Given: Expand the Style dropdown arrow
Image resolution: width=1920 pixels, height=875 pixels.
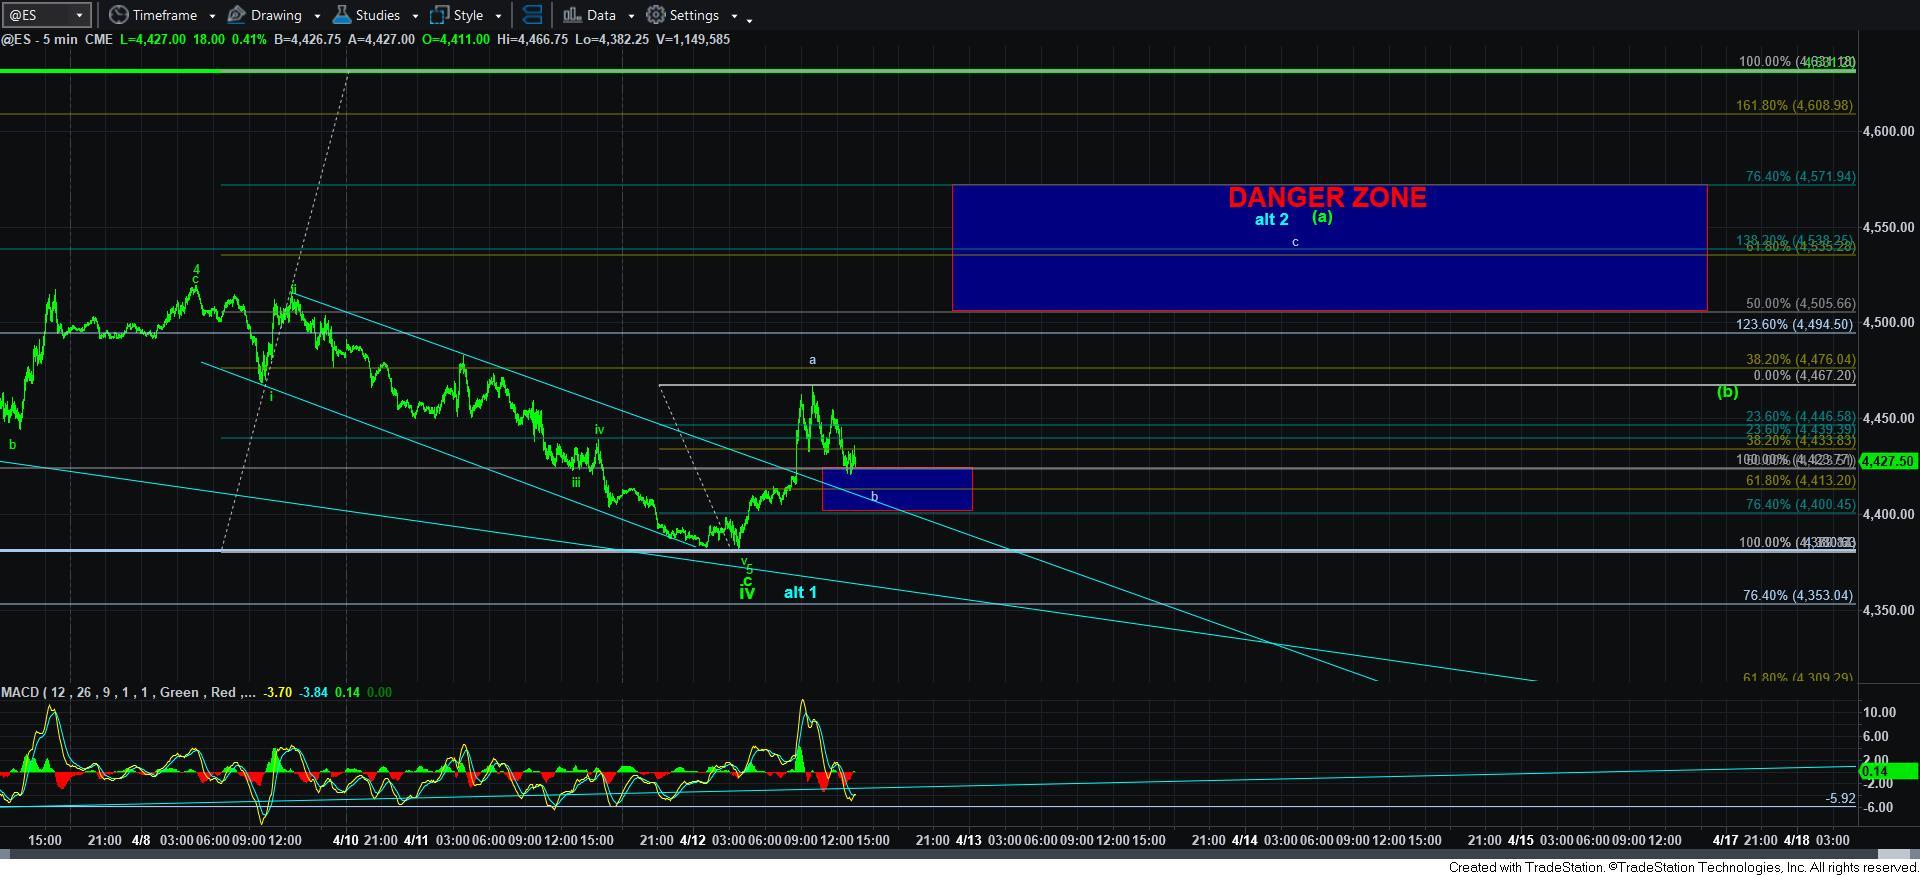Looking at the screenshot, I should tap(498, 16).
